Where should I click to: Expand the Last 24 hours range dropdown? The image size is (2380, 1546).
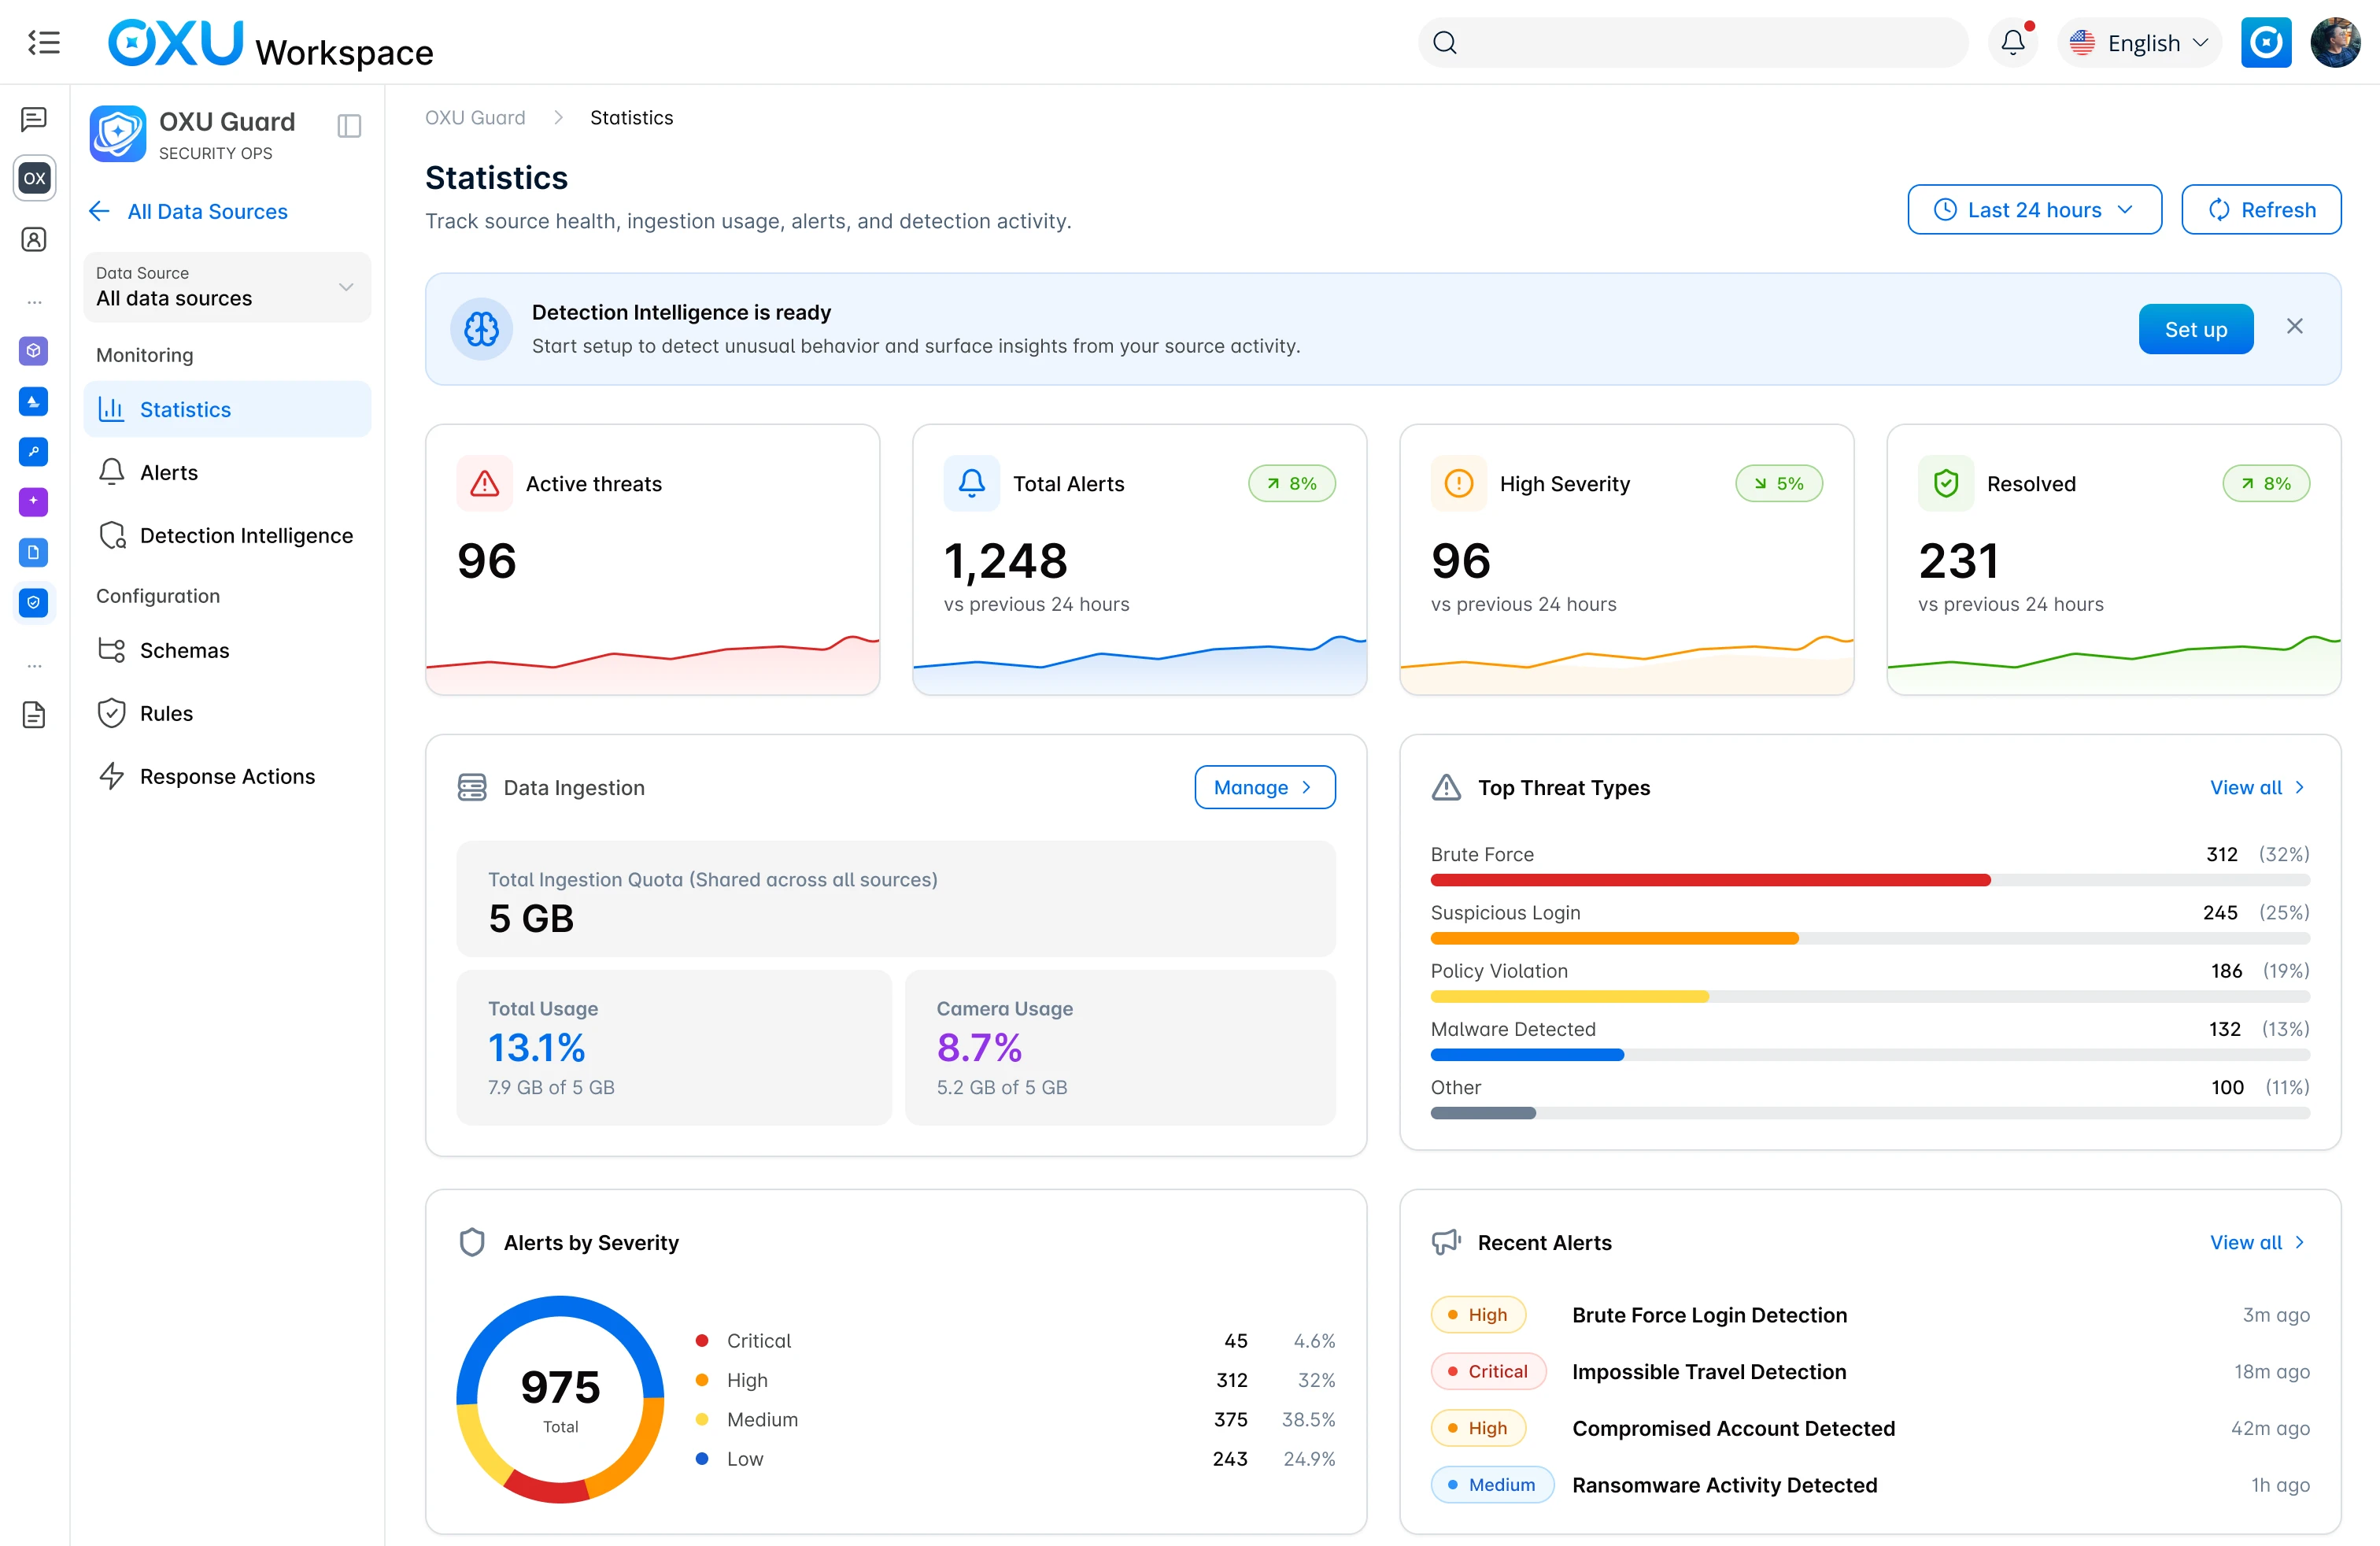[2034, 210]
